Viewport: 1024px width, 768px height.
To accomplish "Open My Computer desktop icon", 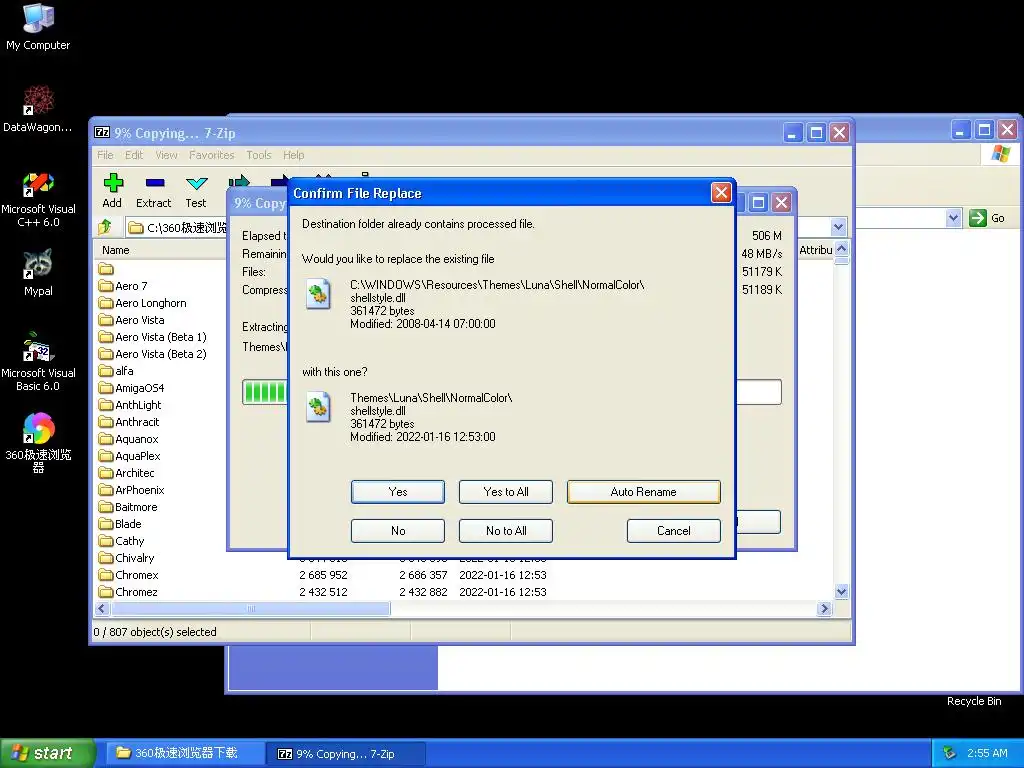I will pos(38,27).
